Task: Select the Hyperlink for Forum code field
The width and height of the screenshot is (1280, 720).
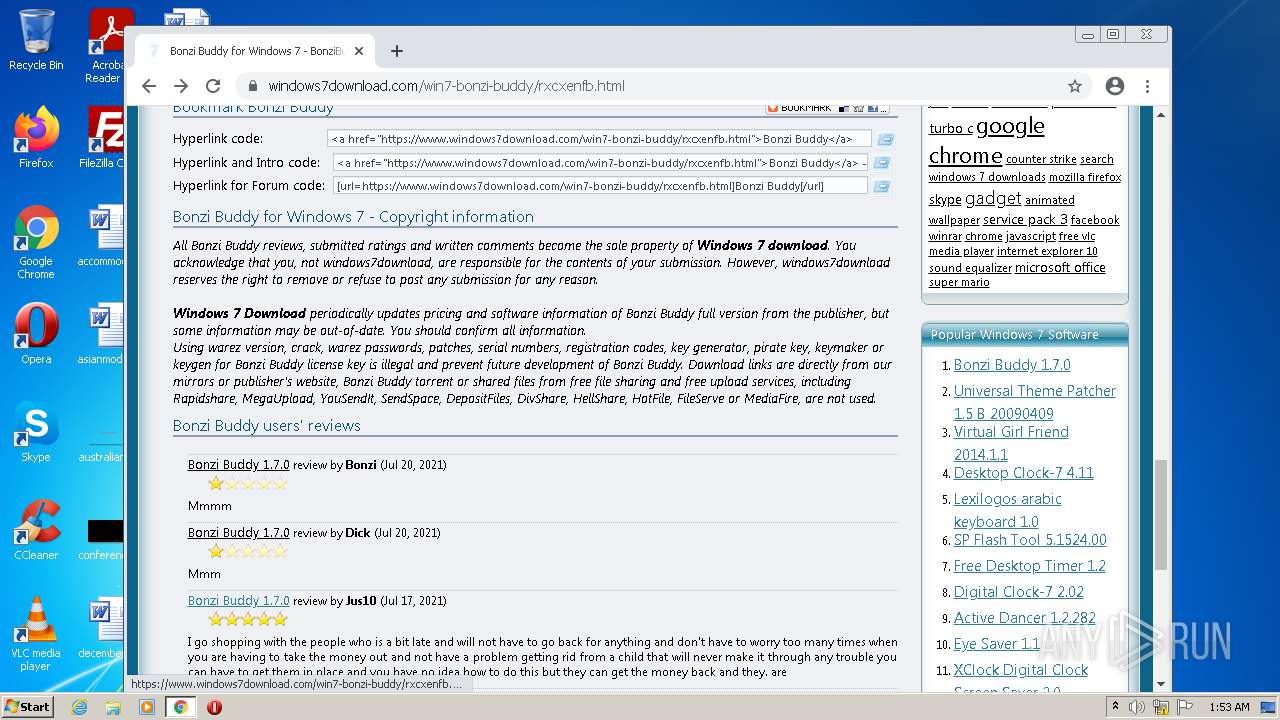Action: click(x=601, y=185)
